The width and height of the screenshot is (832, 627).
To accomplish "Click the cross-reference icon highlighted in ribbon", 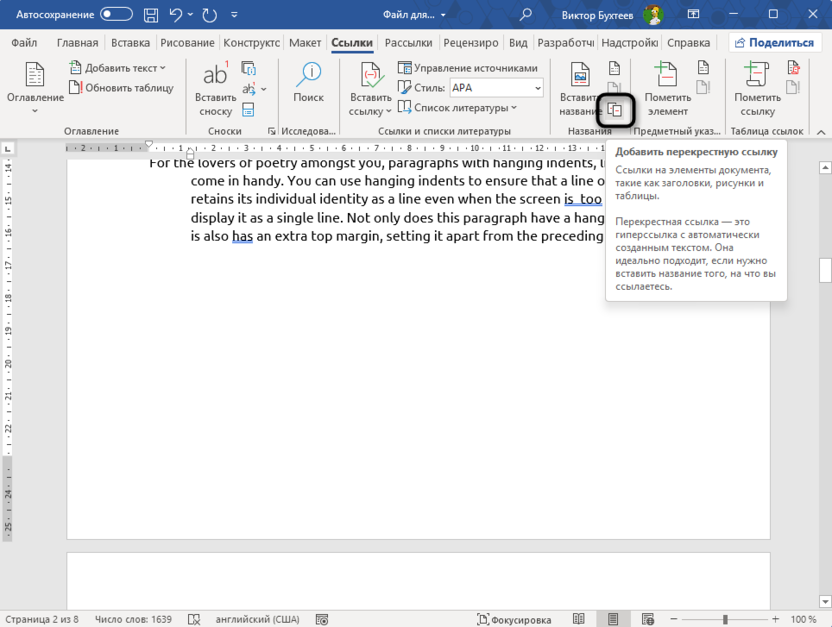I will pos(616,111).
